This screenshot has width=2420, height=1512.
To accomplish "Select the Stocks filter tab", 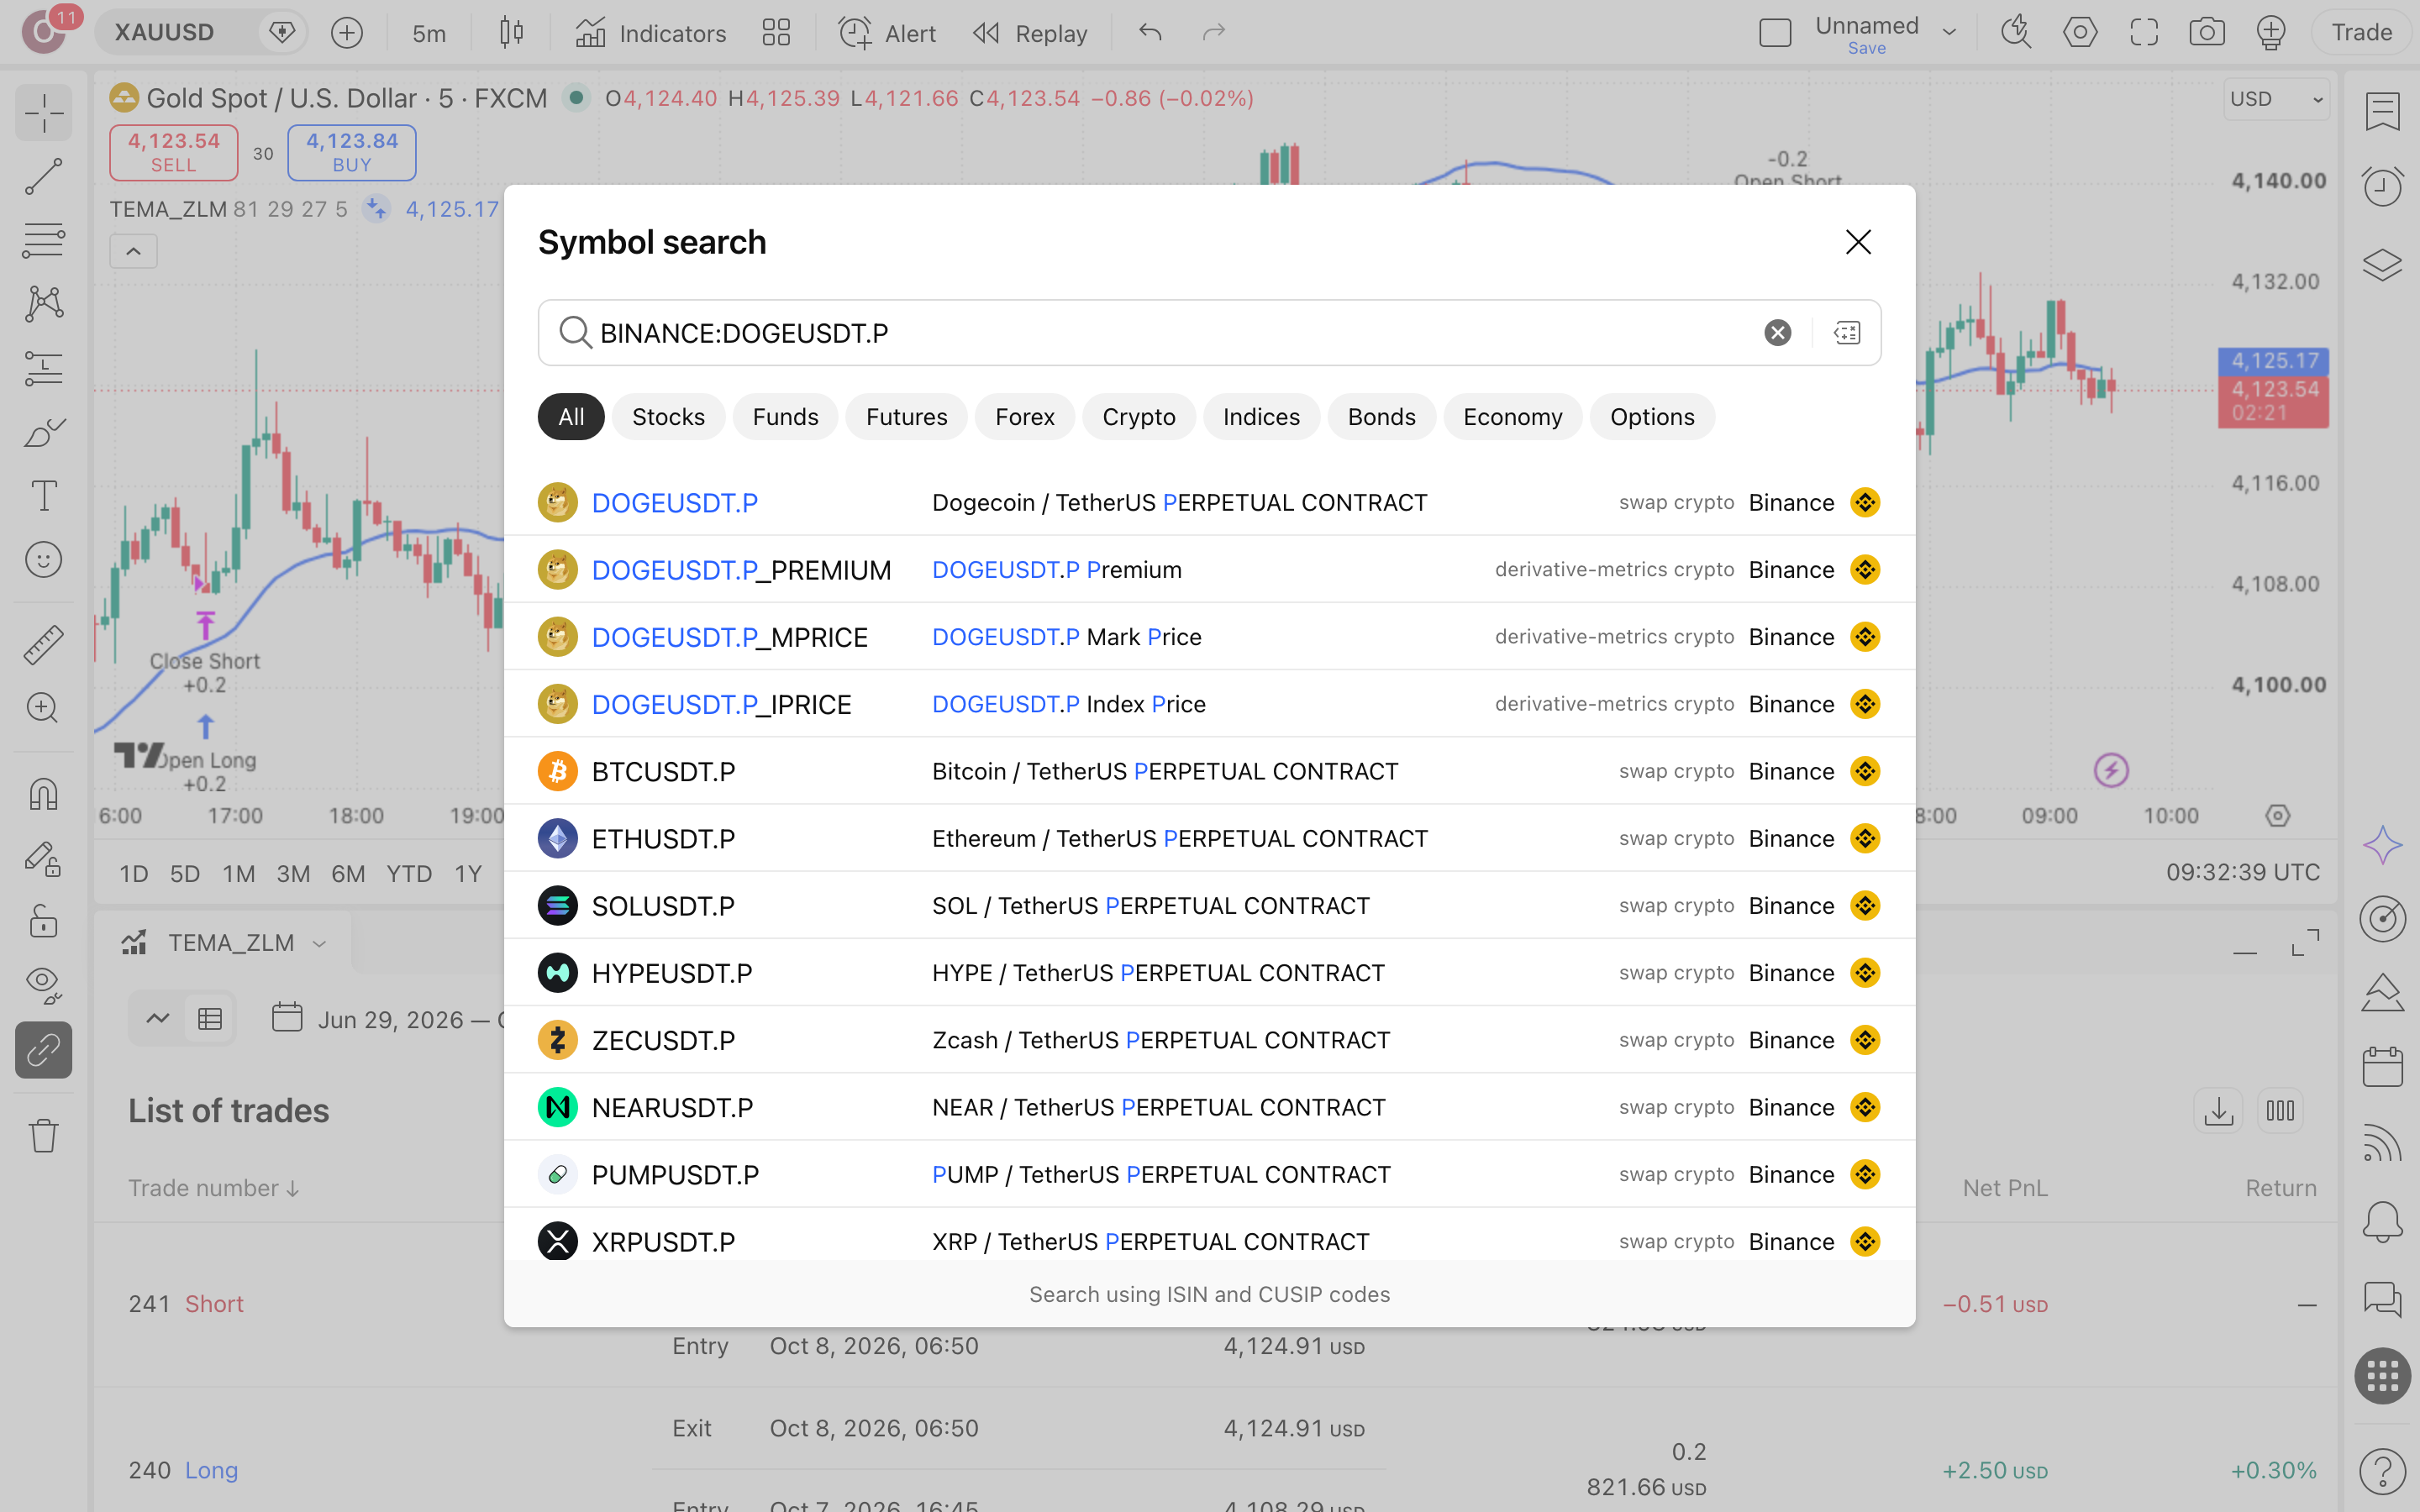I will pos(668,417).
